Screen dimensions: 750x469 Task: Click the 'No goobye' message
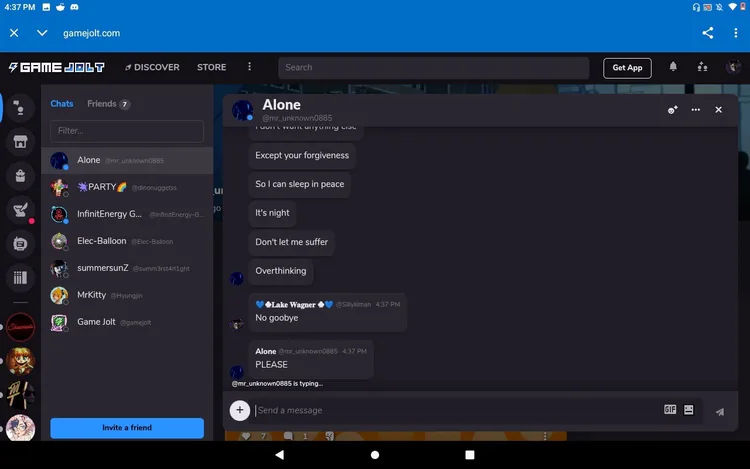pyautogui.click(x=276, y=318)
